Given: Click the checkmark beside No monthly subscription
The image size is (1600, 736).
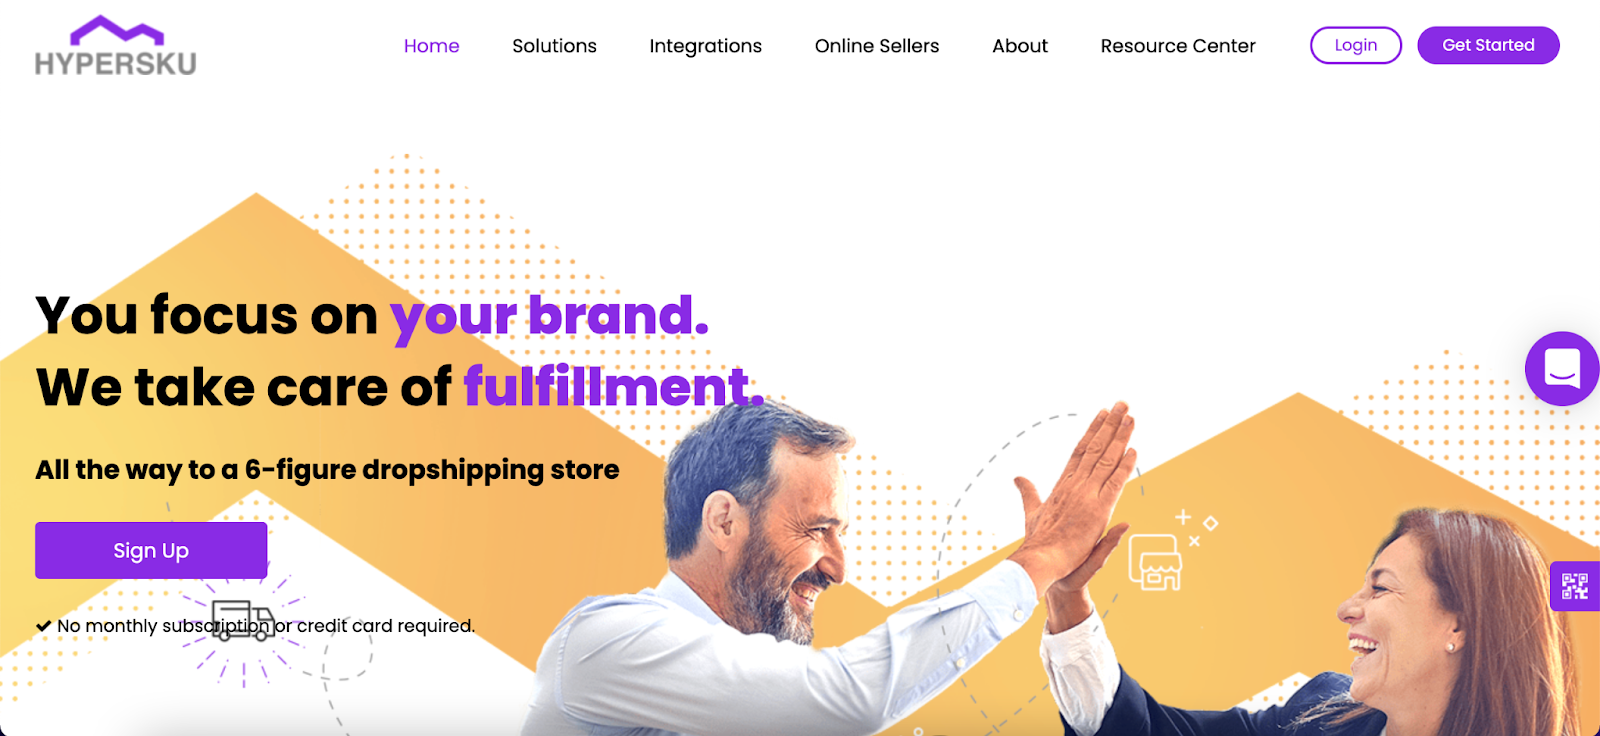Looking at the screenshot, I should point(43,626).
